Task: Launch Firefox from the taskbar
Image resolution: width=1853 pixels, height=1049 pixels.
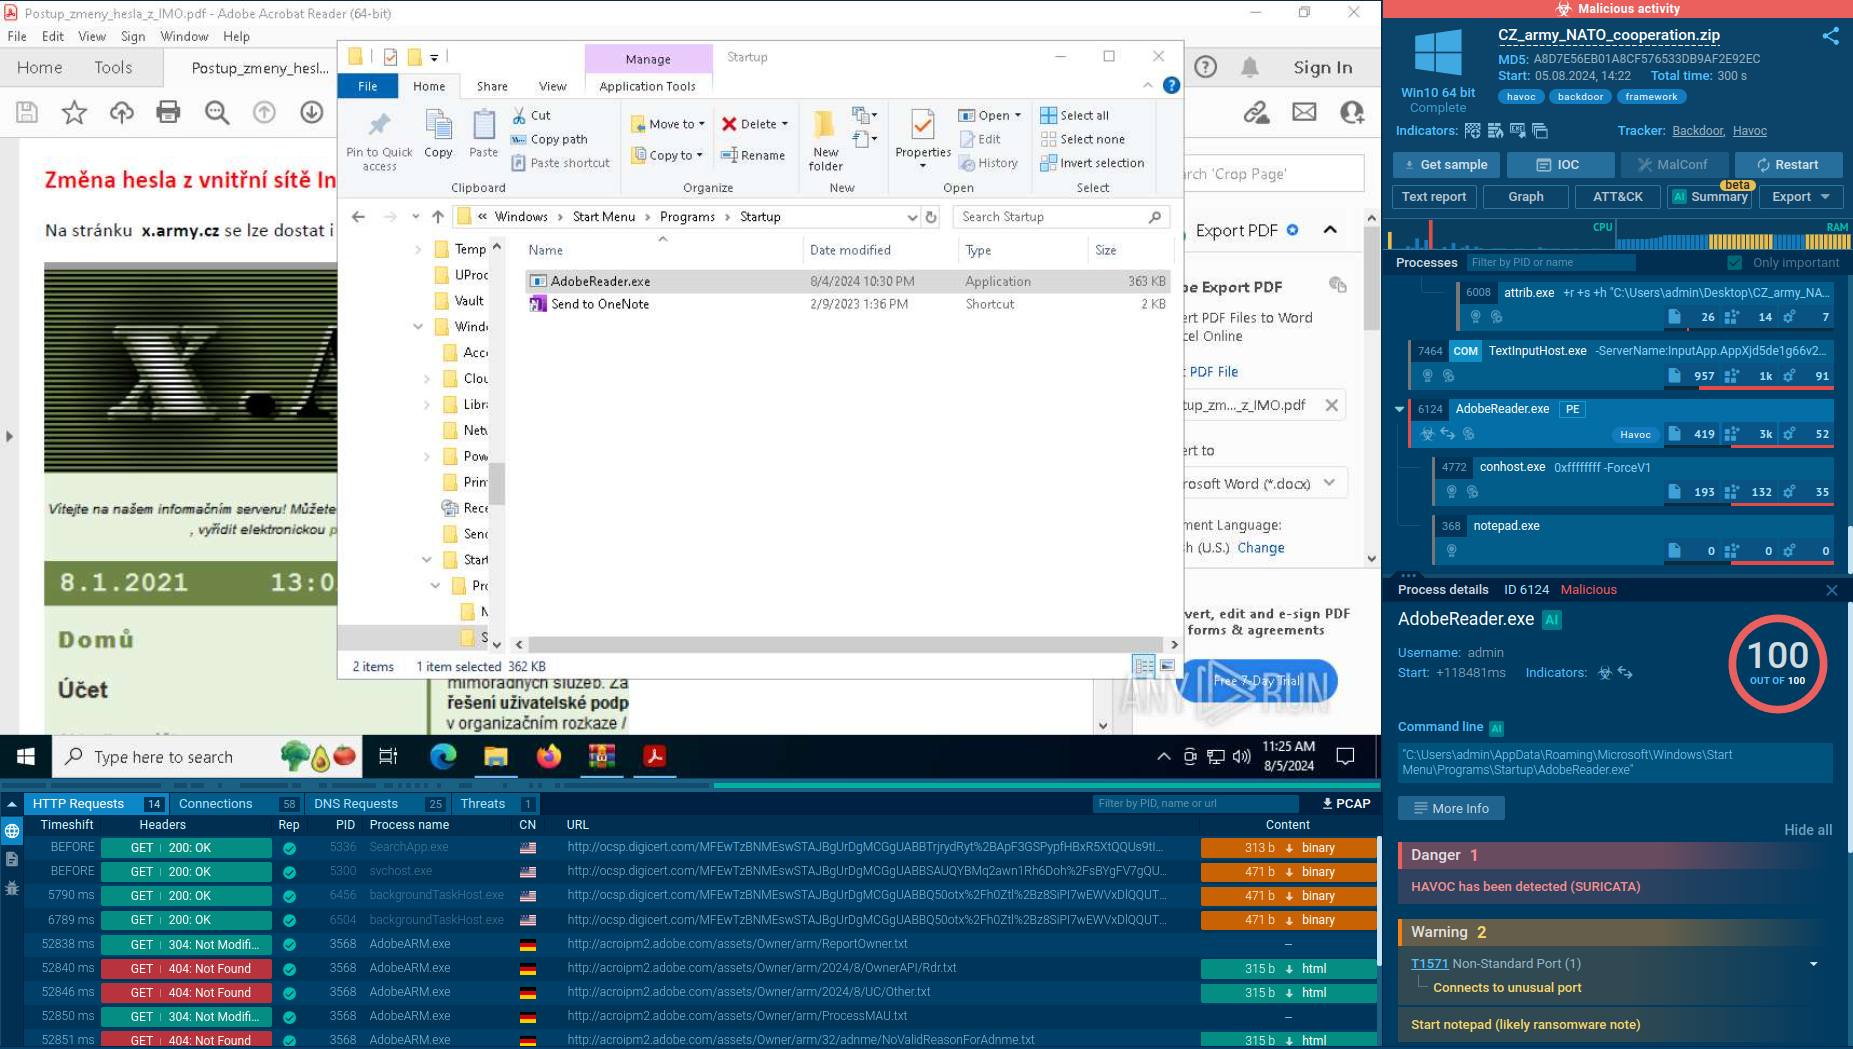Action: coord(548,757)
